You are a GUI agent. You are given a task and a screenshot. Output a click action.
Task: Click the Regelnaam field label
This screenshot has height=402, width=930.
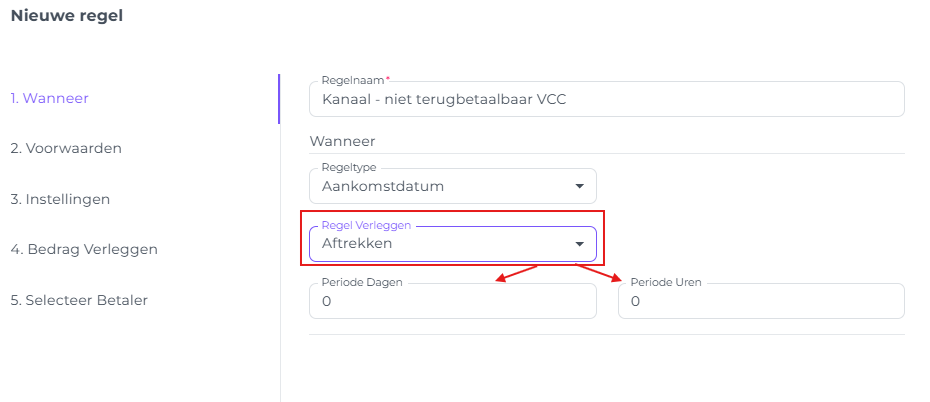point(354,80)
